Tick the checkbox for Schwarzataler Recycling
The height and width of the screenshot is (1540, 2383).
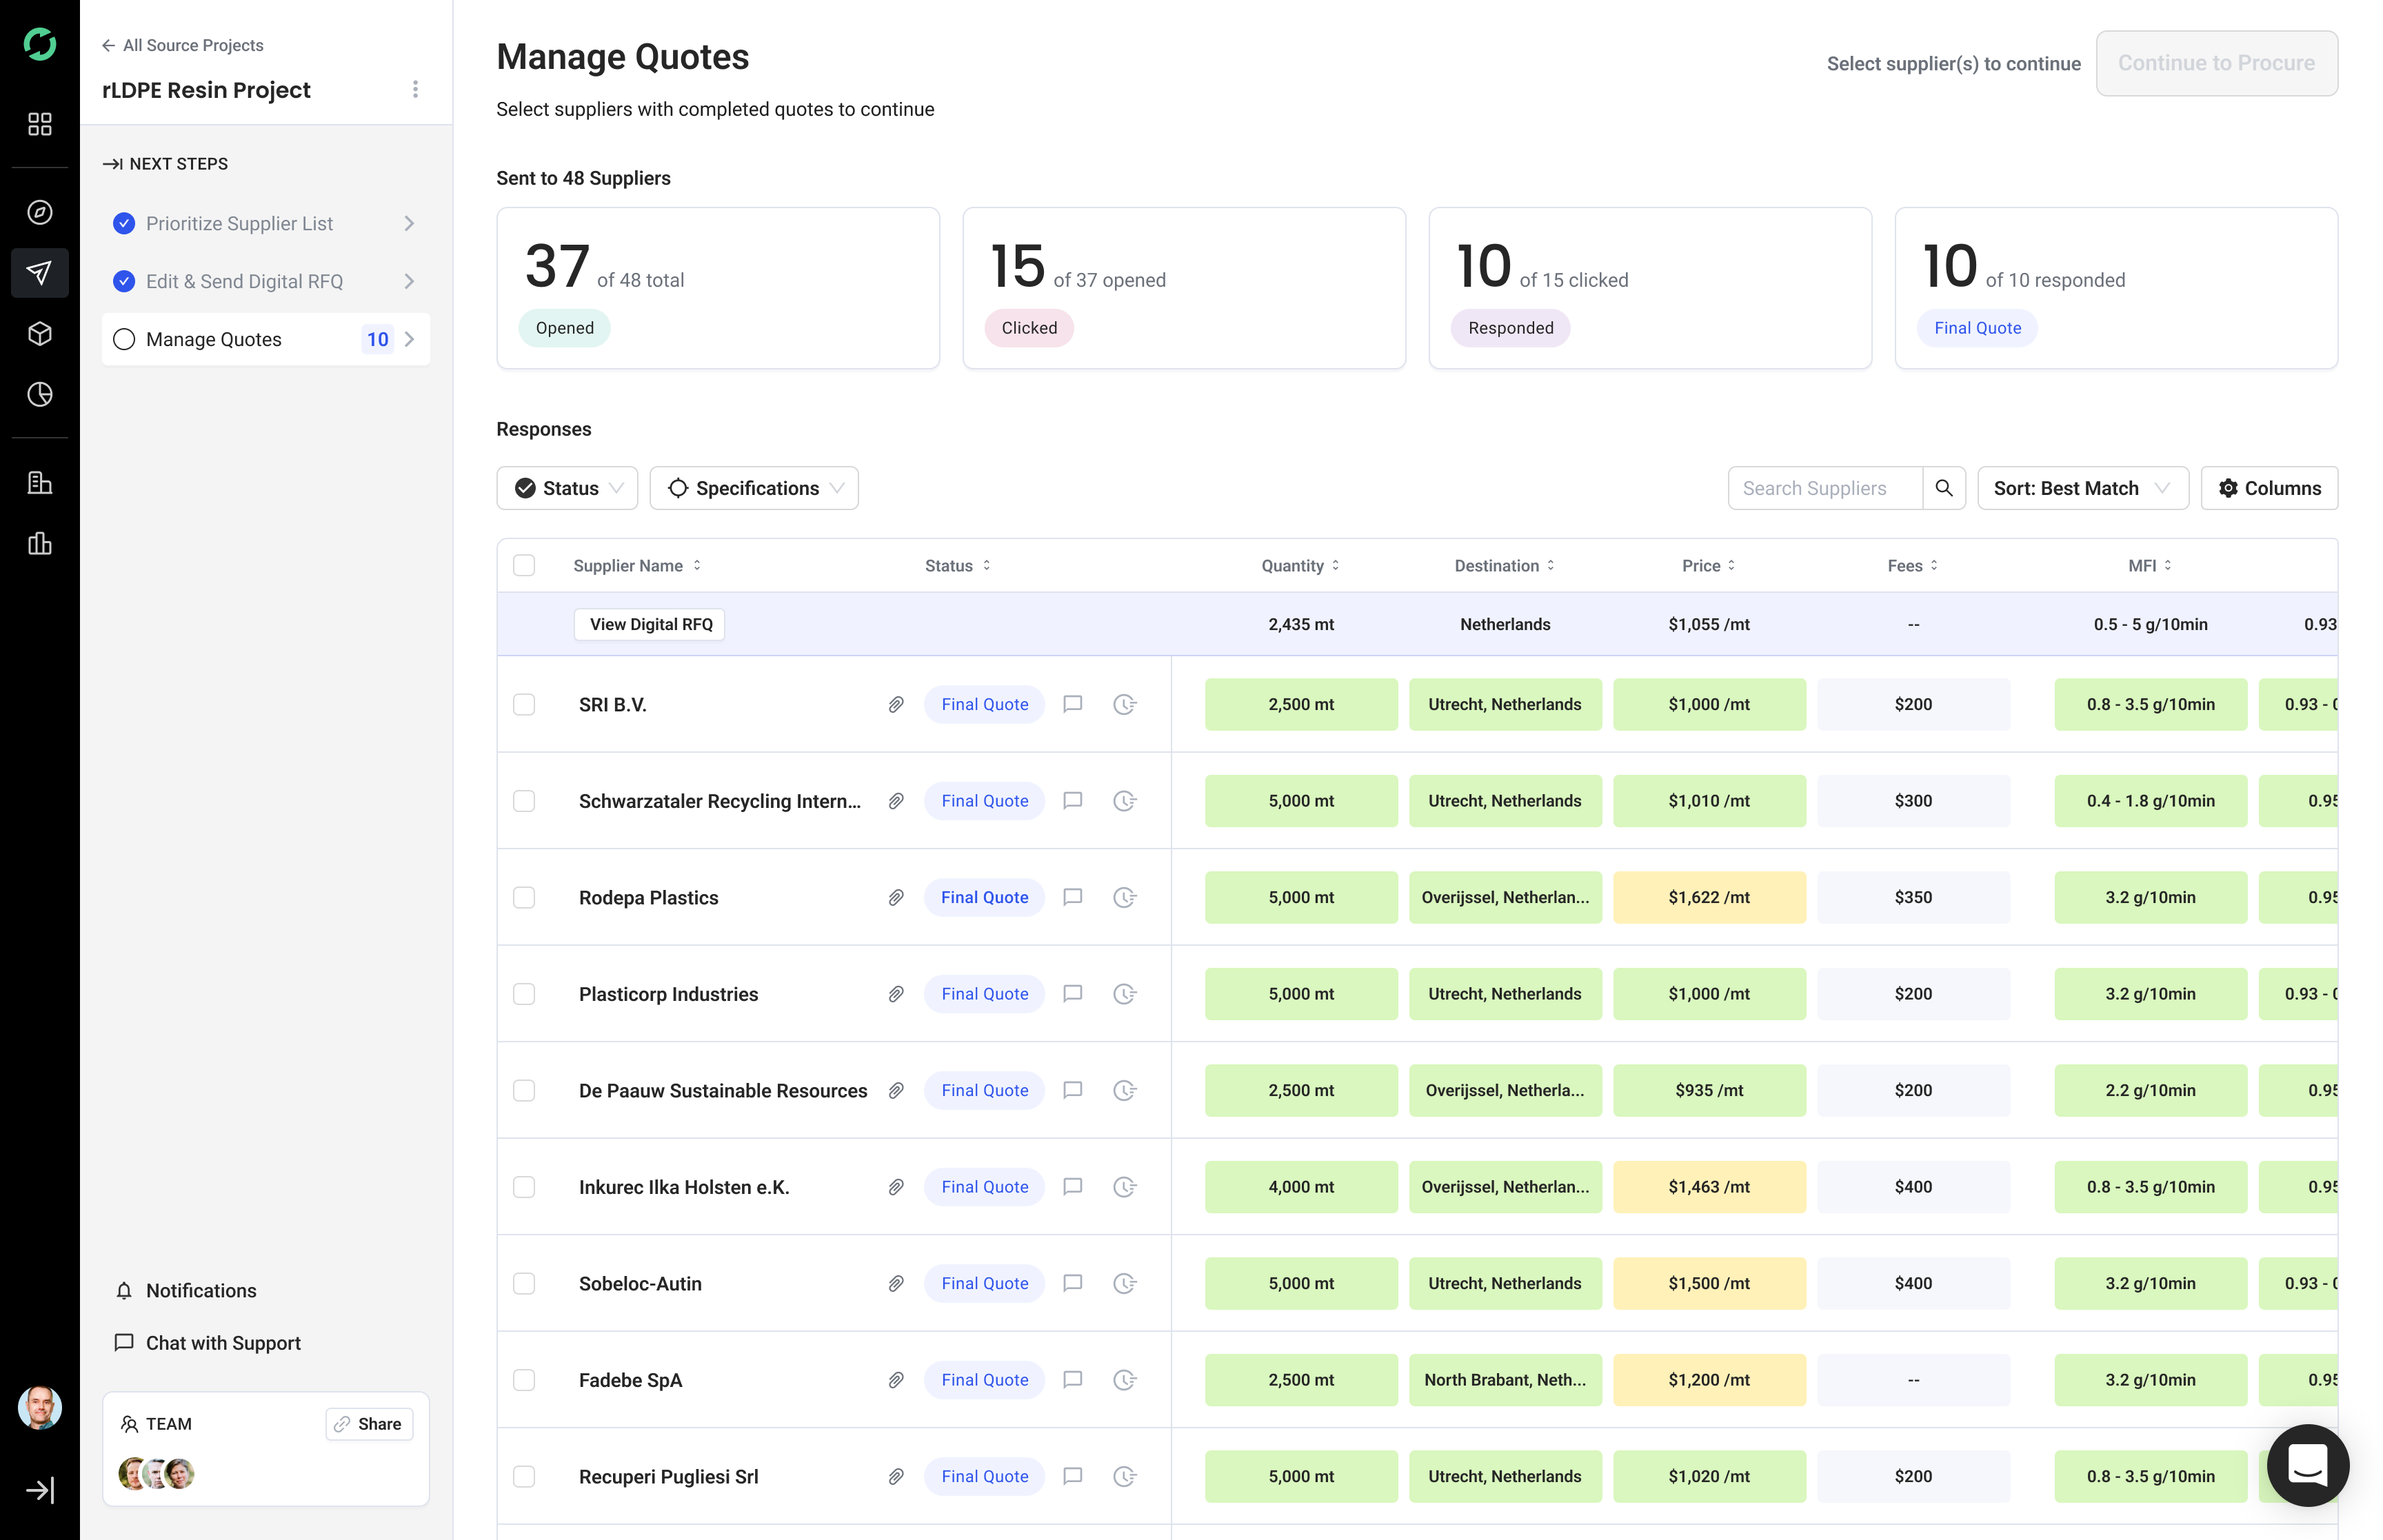tap(524, 801)
